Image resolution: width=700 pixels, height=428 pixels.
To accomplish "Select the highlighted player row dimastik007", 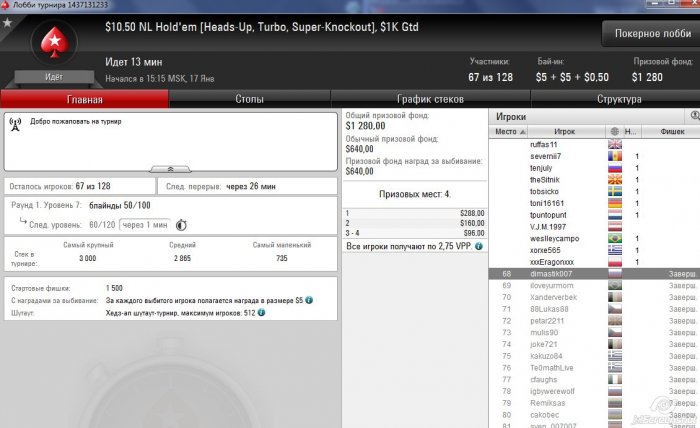I will 594,274.
